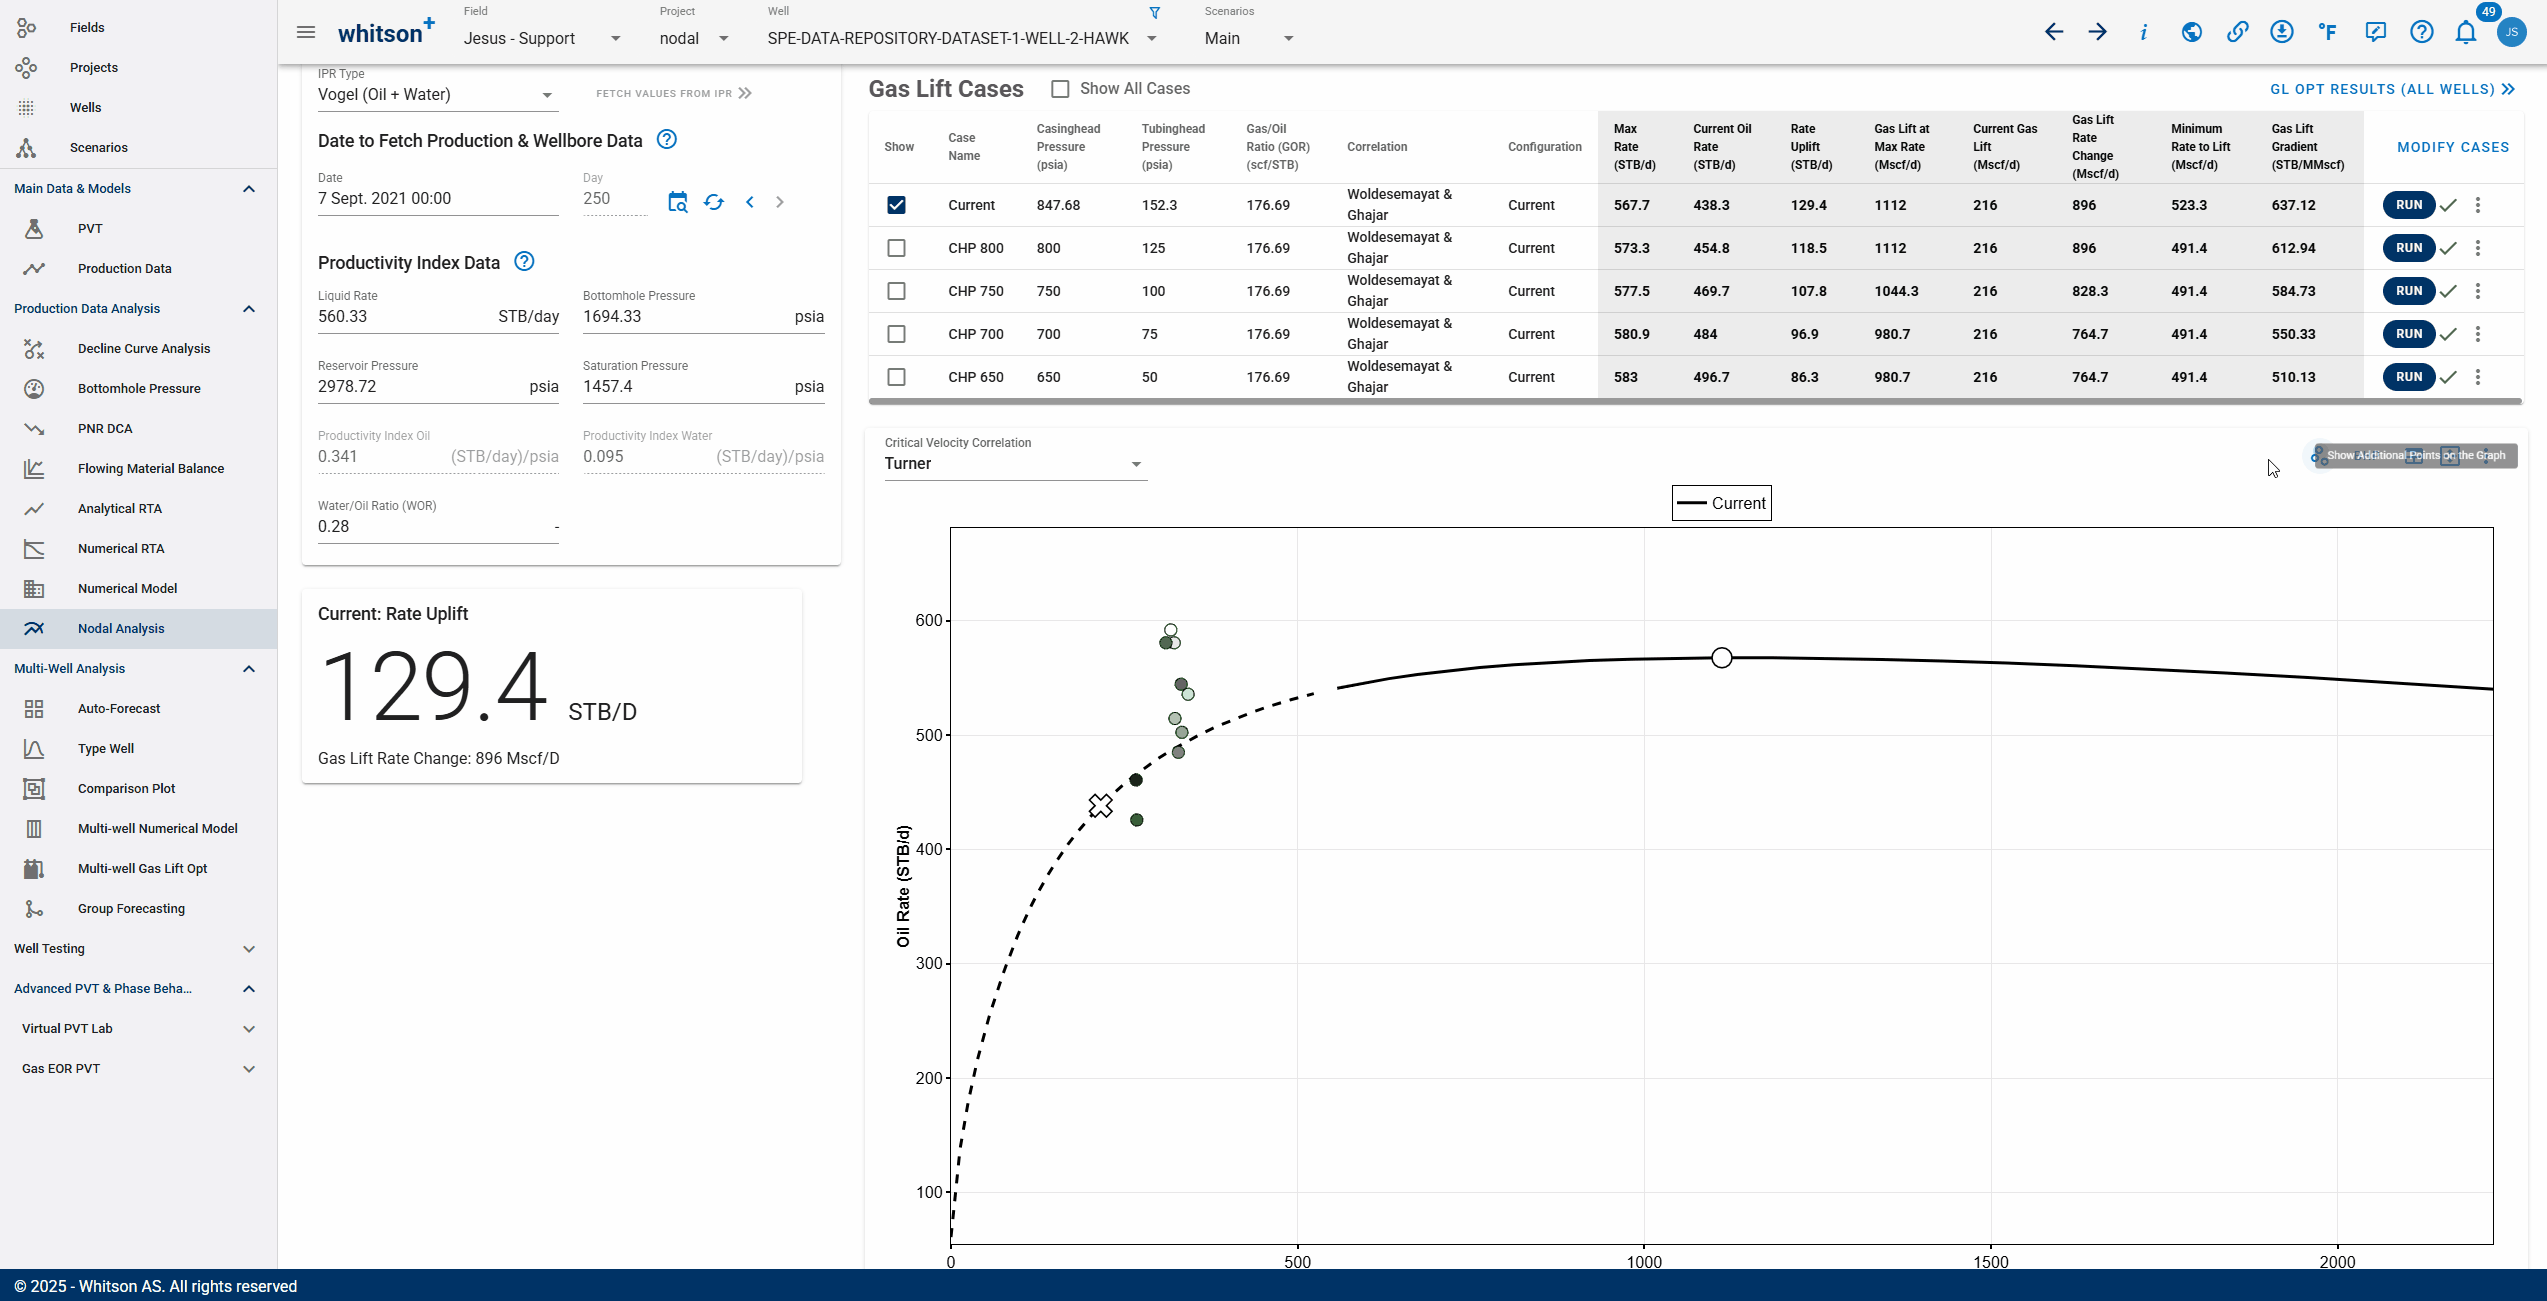Viewport: 2547px width, 1301px height.
Task: Click the max-rate circle marker on curve
Action: 1720,658
